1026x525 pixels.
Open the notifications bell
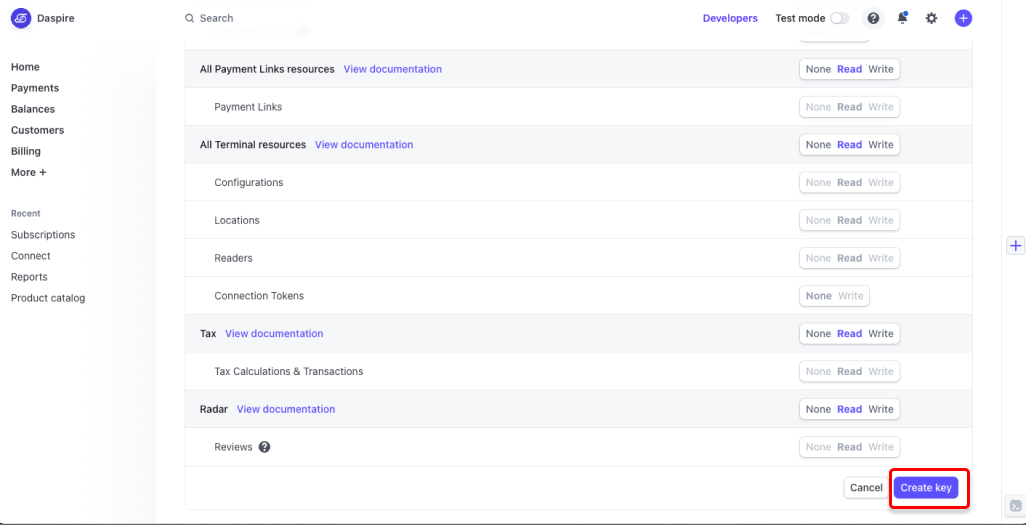902,18
